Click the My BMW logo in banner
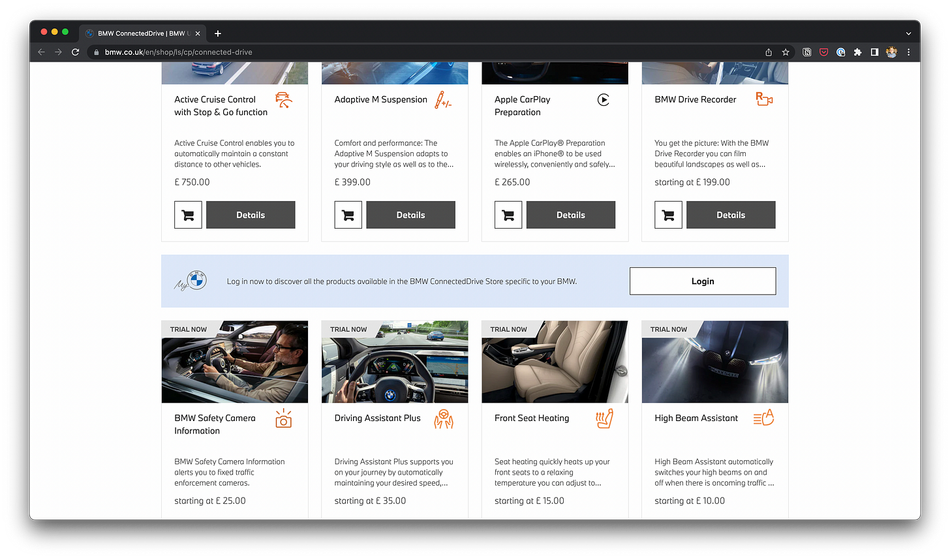This screenshot has width=950, height=559. [x=191, y=281]
